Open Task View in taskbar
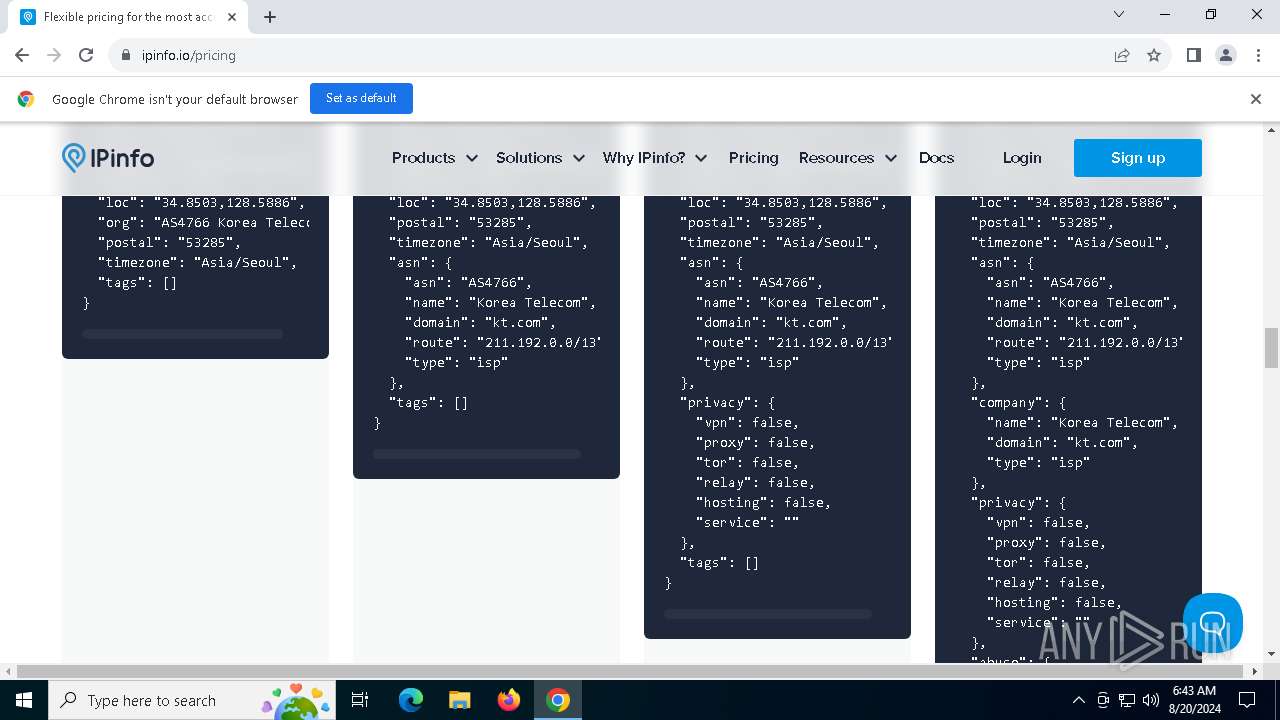Viewport: 1280px width, 720px height. [360, 700]
